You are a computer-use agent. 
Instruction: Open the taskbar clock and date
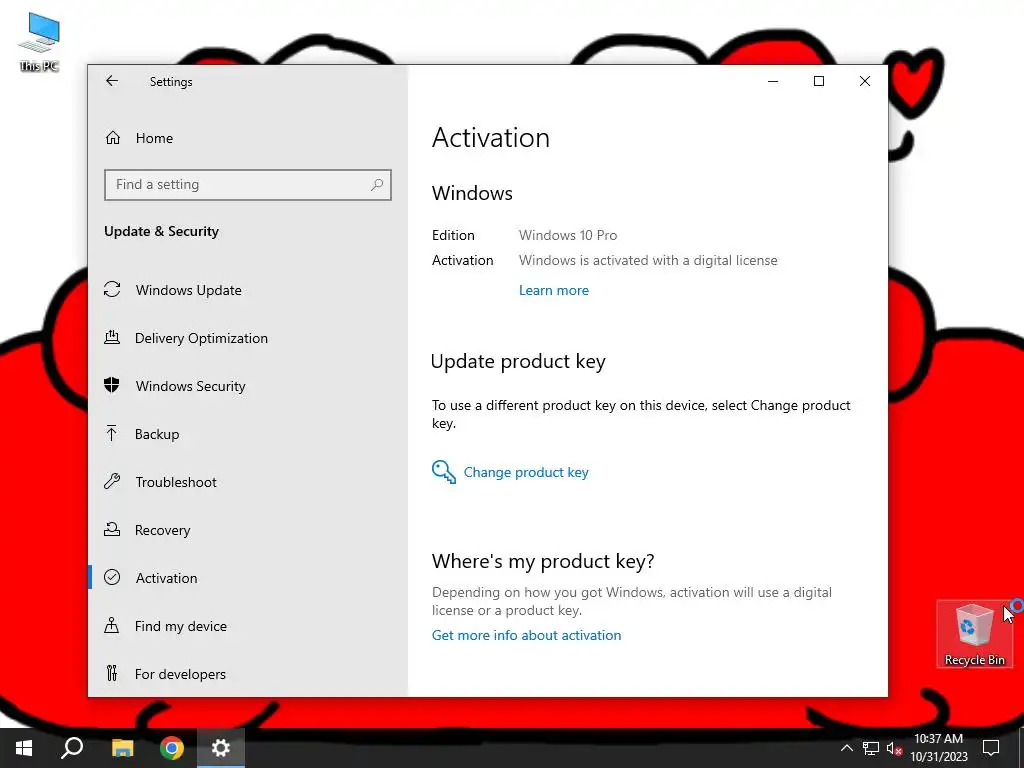(x=938, y=748)
